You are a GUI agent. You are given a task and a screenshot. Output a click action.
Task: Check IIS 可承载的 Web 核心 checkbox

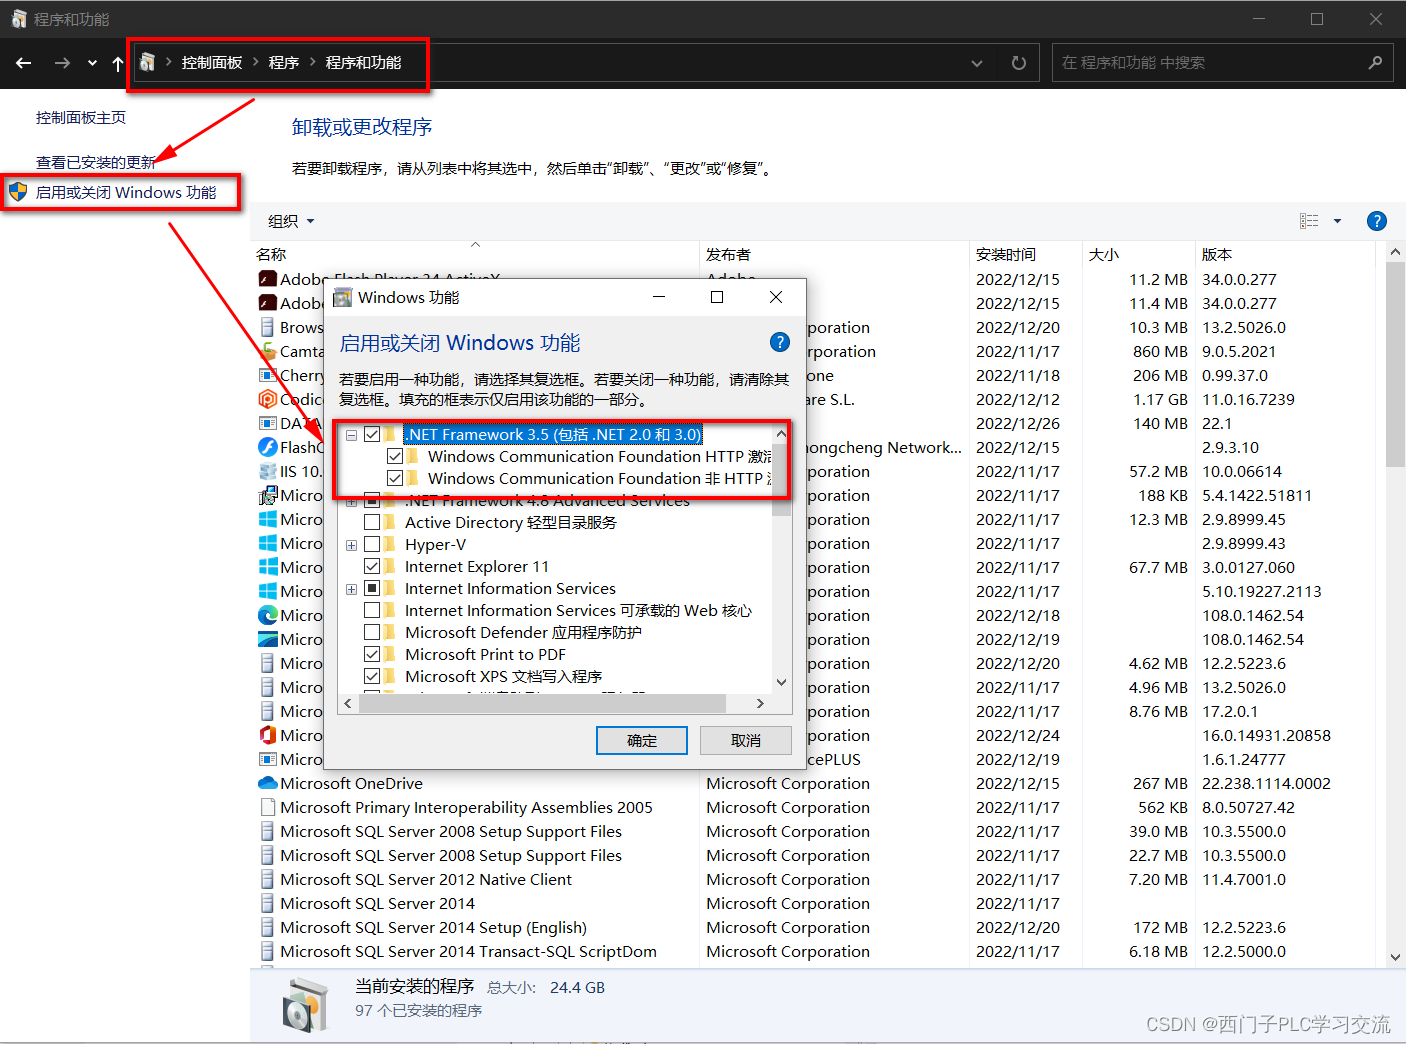(x=372, y=610)
